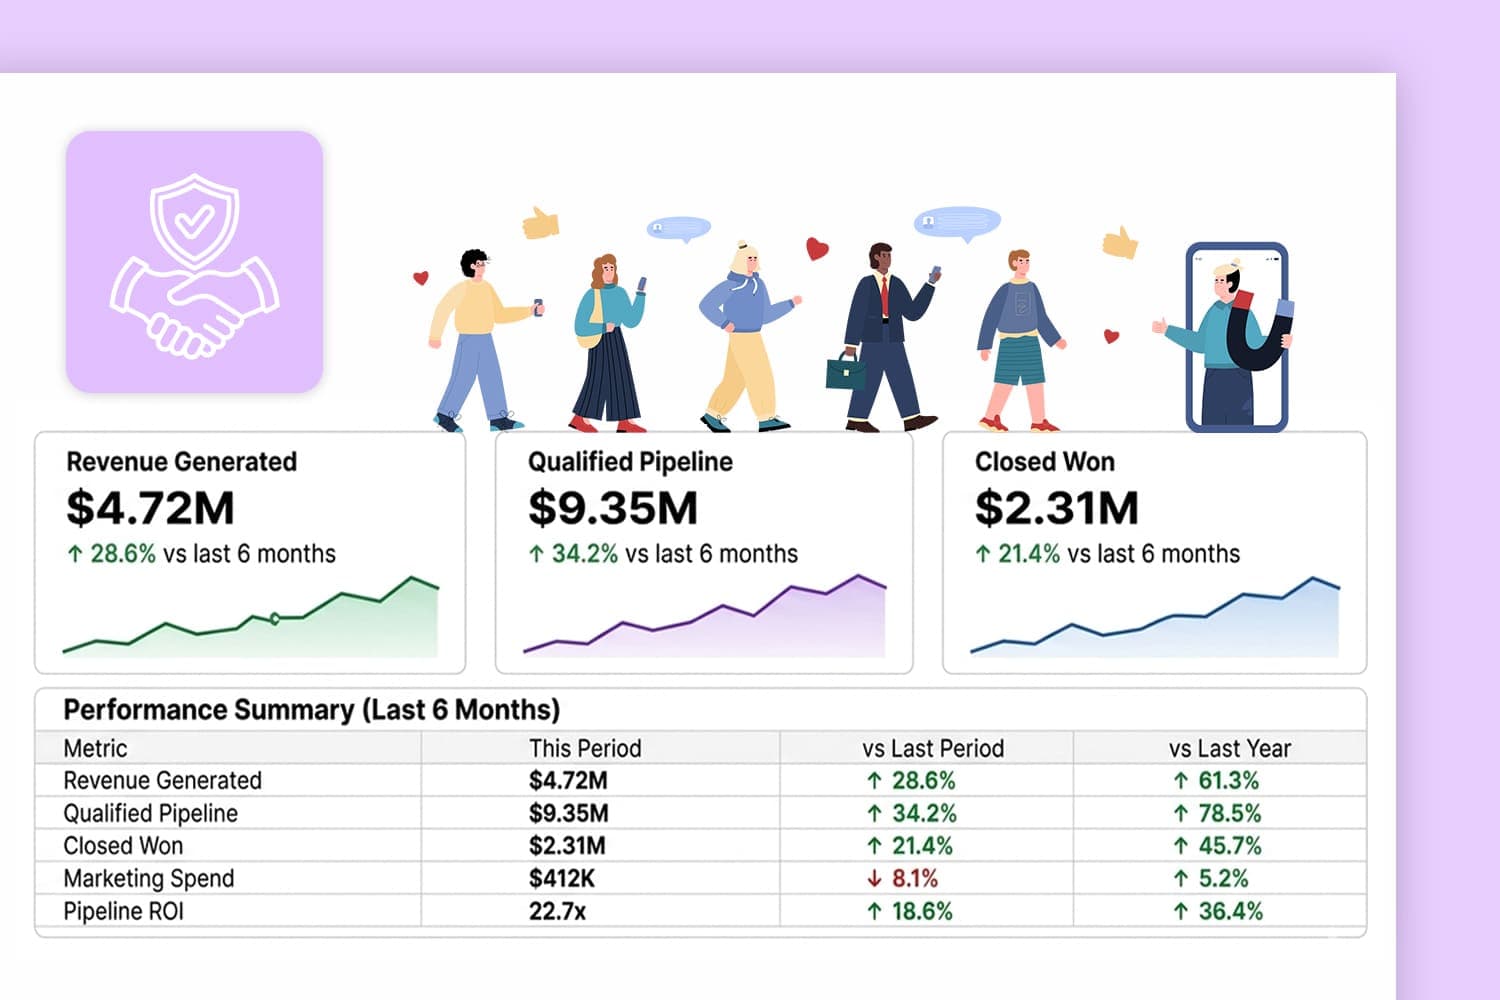The width and height of the screenshot is (1500, 1000).
Task: Click the red heart between third and fourth person
Action: coord(817,249)
